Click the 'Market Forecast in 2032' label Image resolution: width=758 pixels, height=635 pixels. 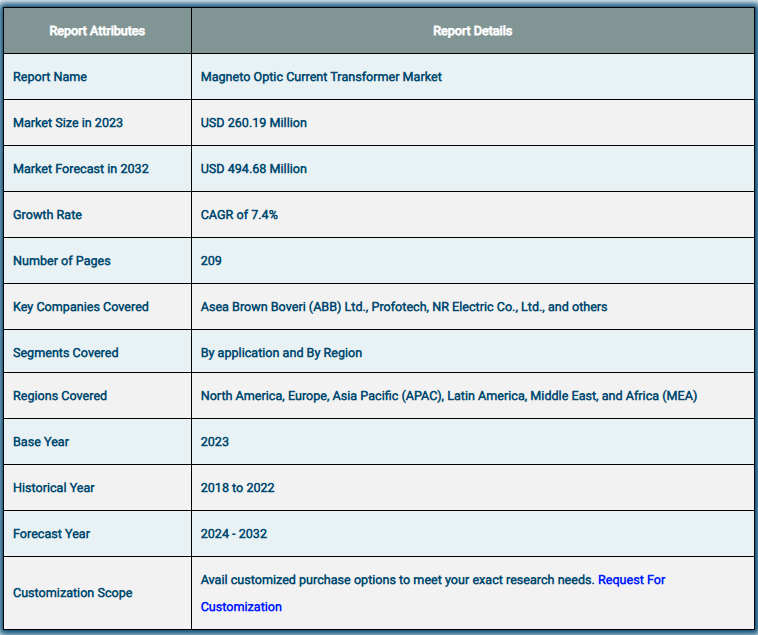tap(81, 169)
